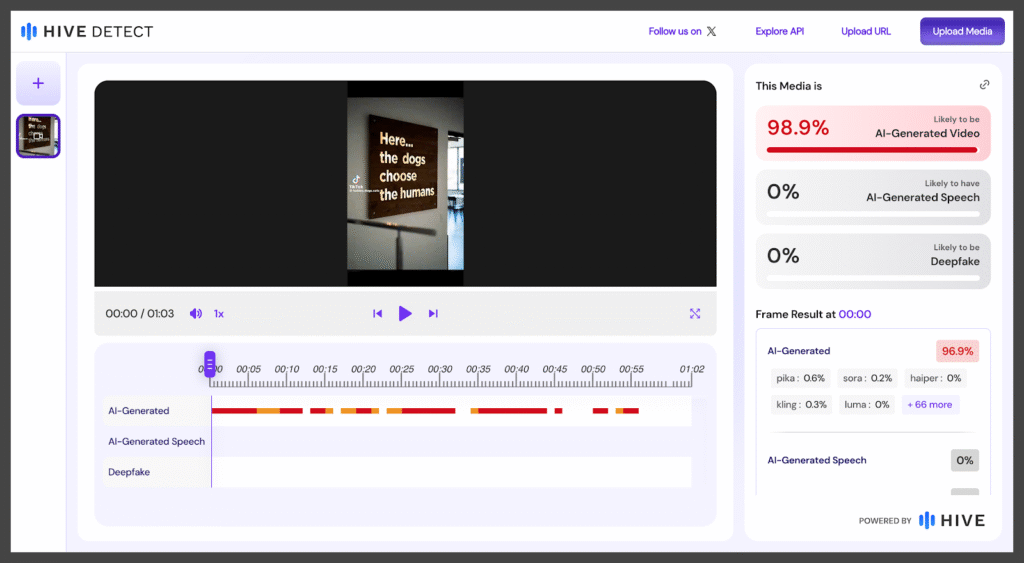The height and width of the screenshot is (563, 1024).
Task: Enter fullscreen with the expand icon
Action: point(695,313)
